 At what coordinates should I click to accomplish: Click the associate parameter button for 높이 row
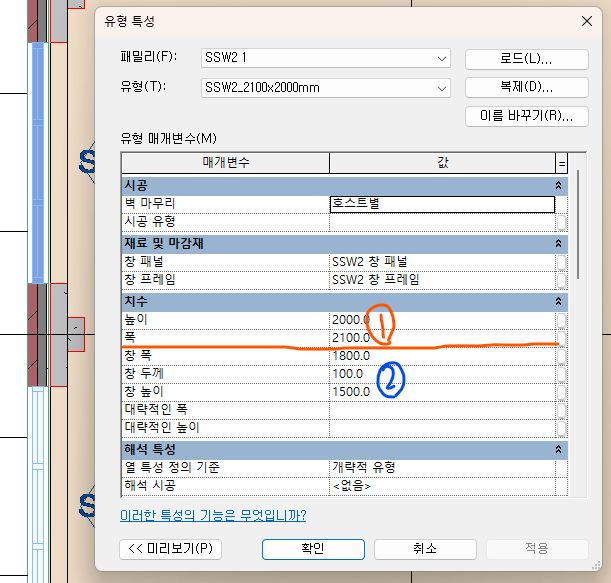click(562, 319)
